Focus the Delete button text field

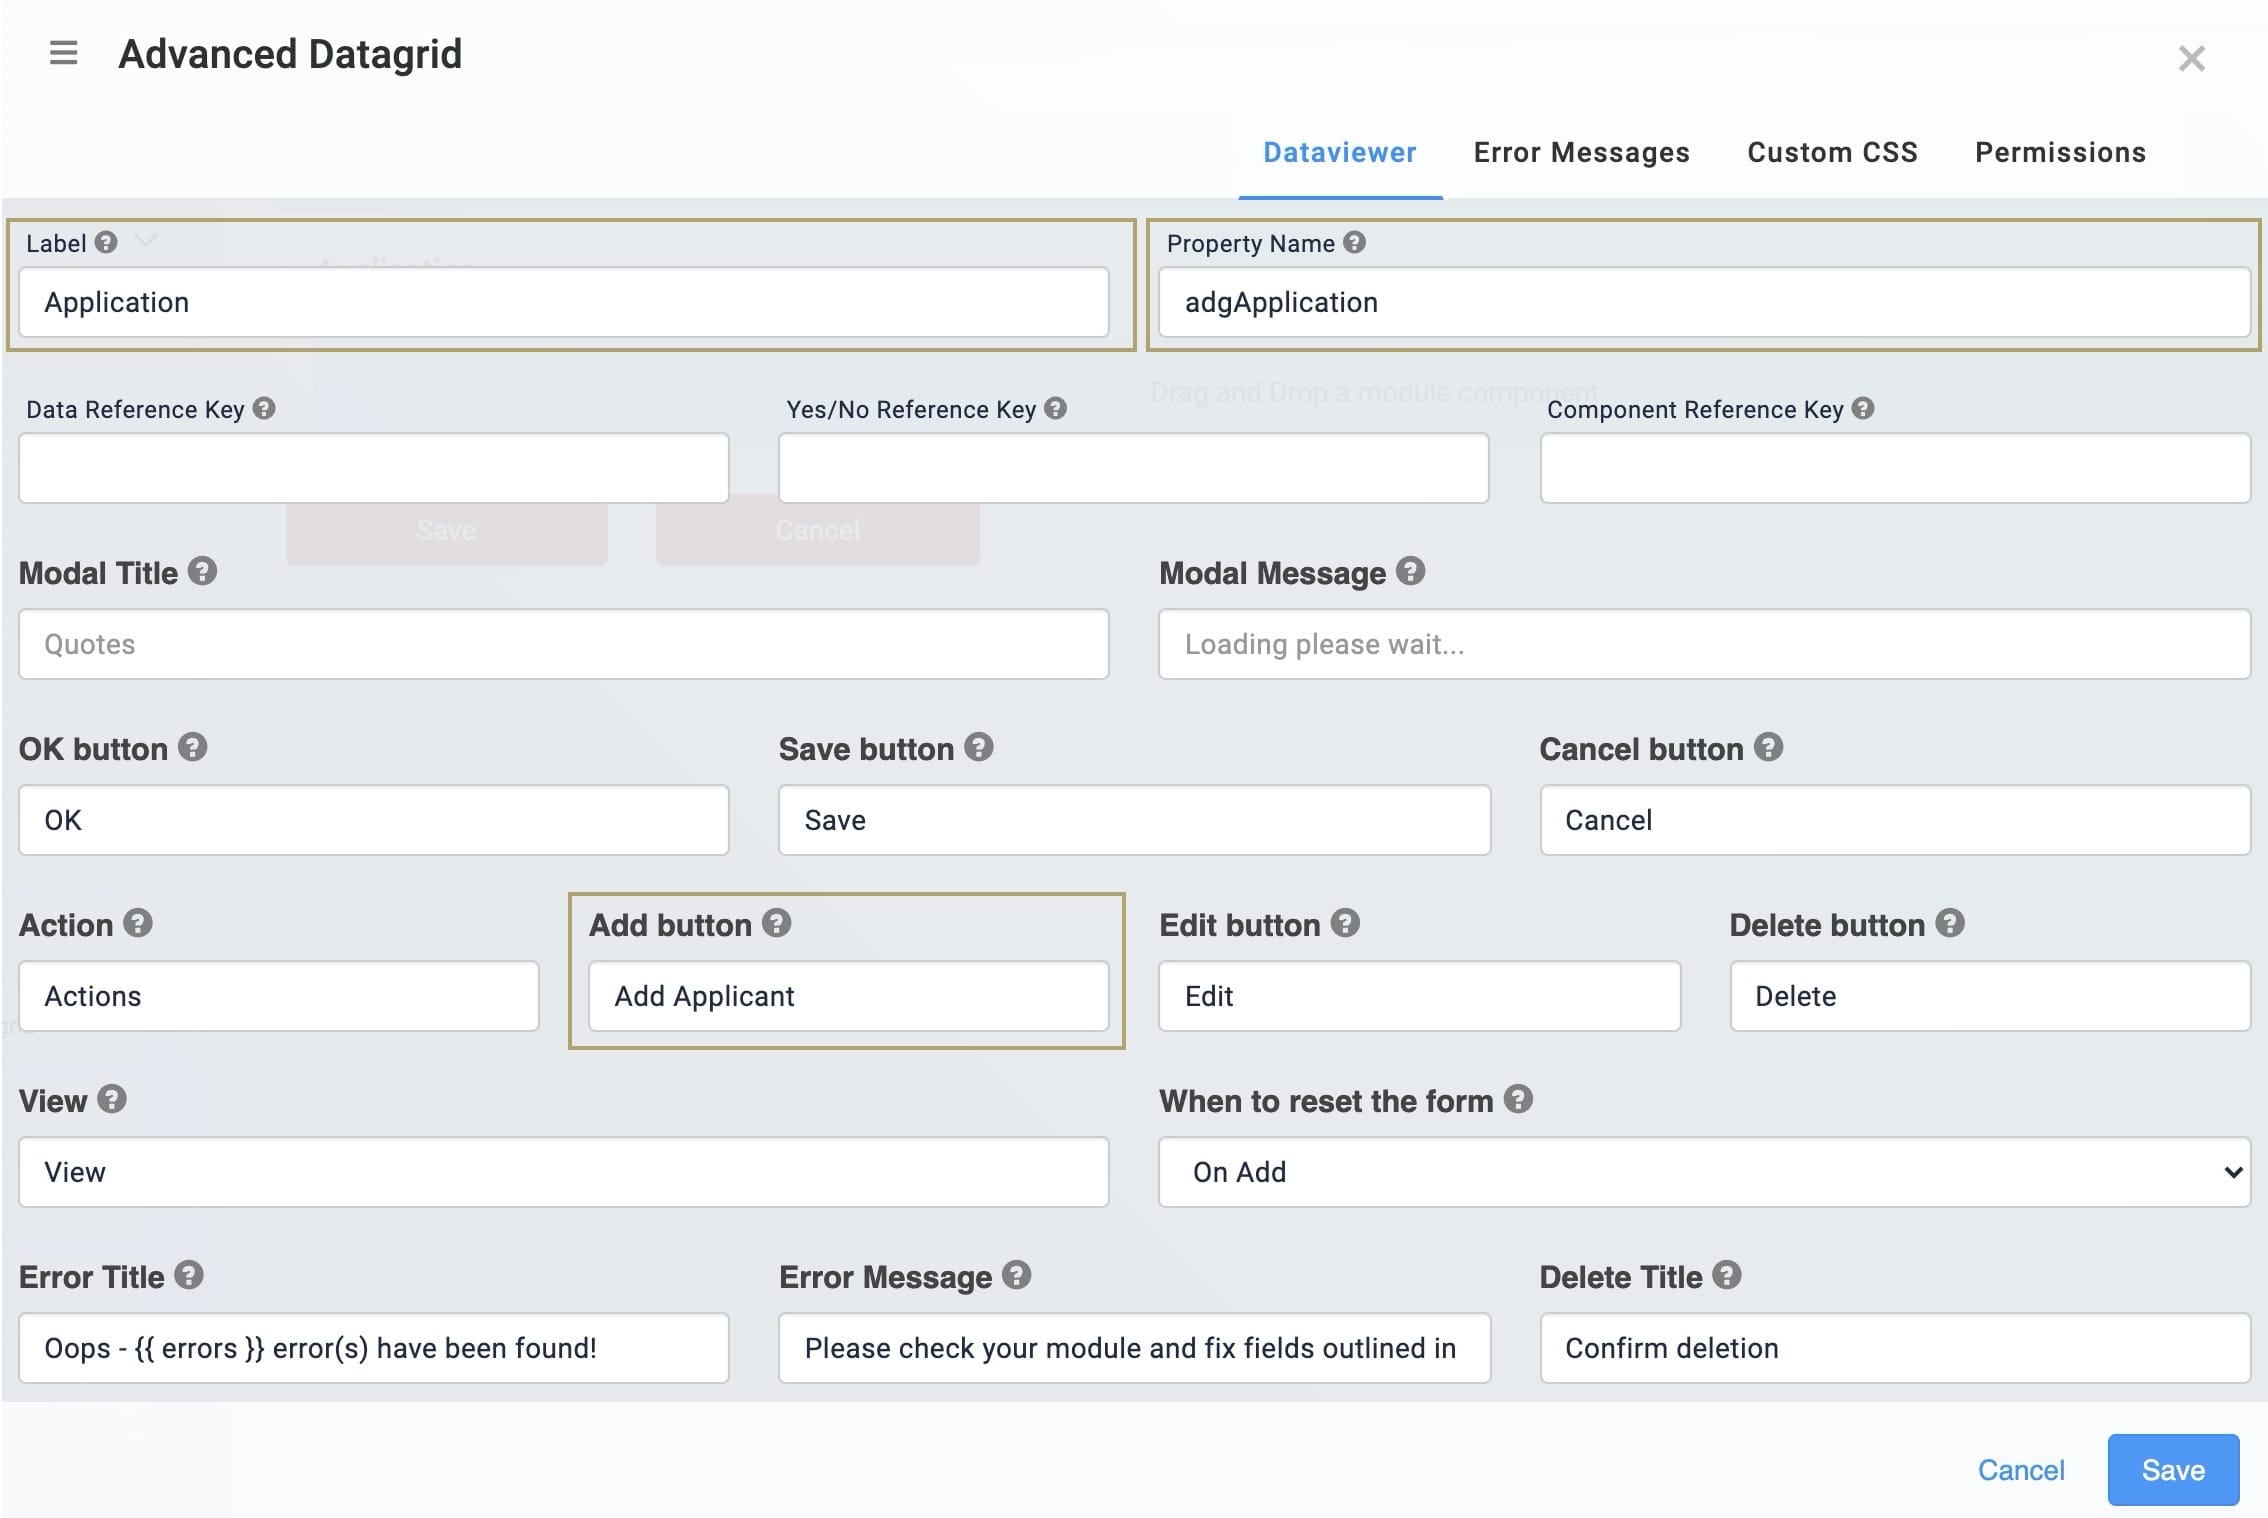coord(1990,996)
